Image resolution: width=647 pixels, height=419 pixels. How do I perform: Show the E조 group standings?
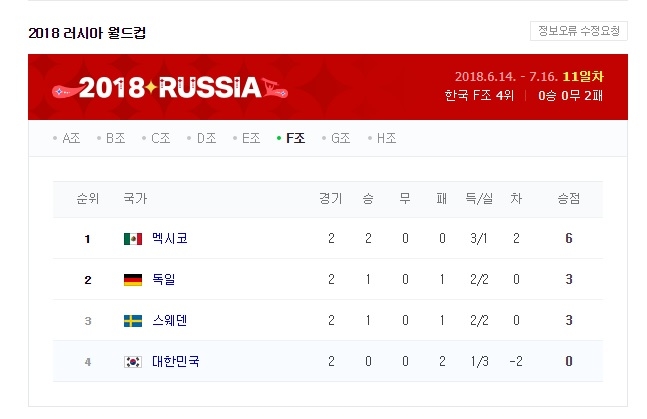coord(248,138)
